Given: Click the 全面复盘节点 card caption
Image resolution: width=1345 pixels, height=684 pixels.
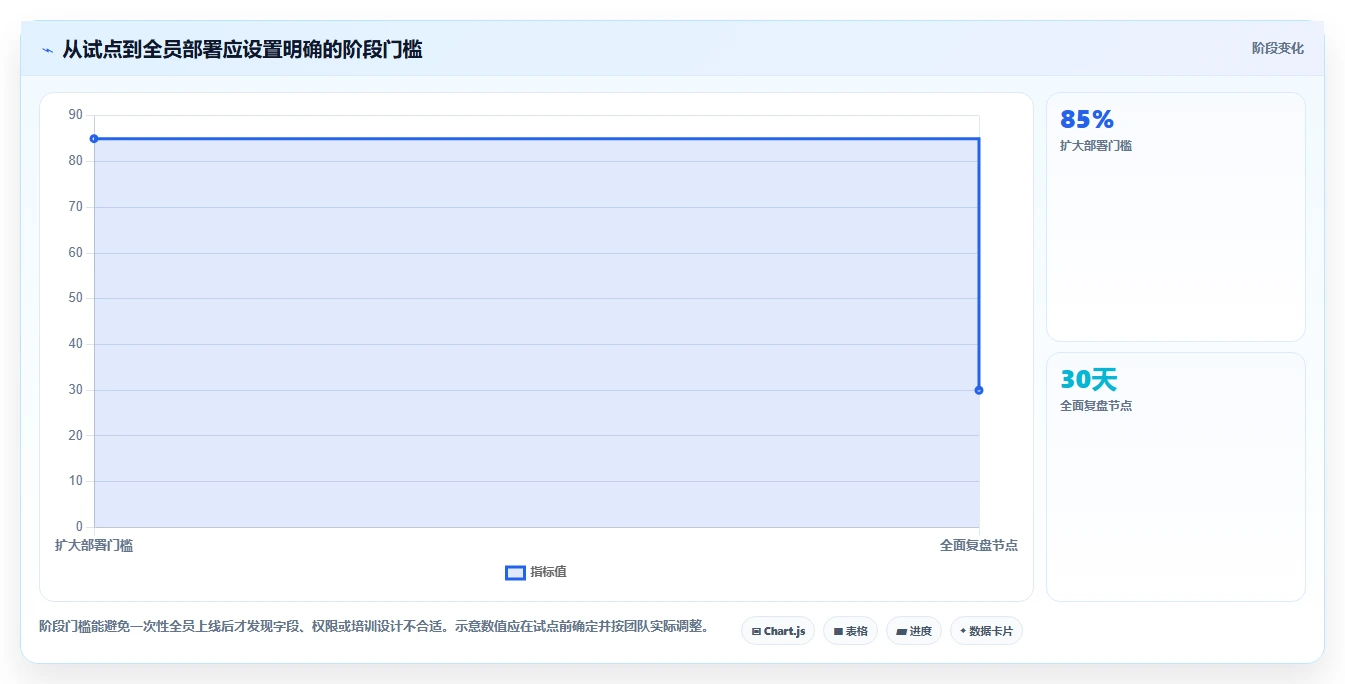Looking at the screenshot, I should [1096, 406].
